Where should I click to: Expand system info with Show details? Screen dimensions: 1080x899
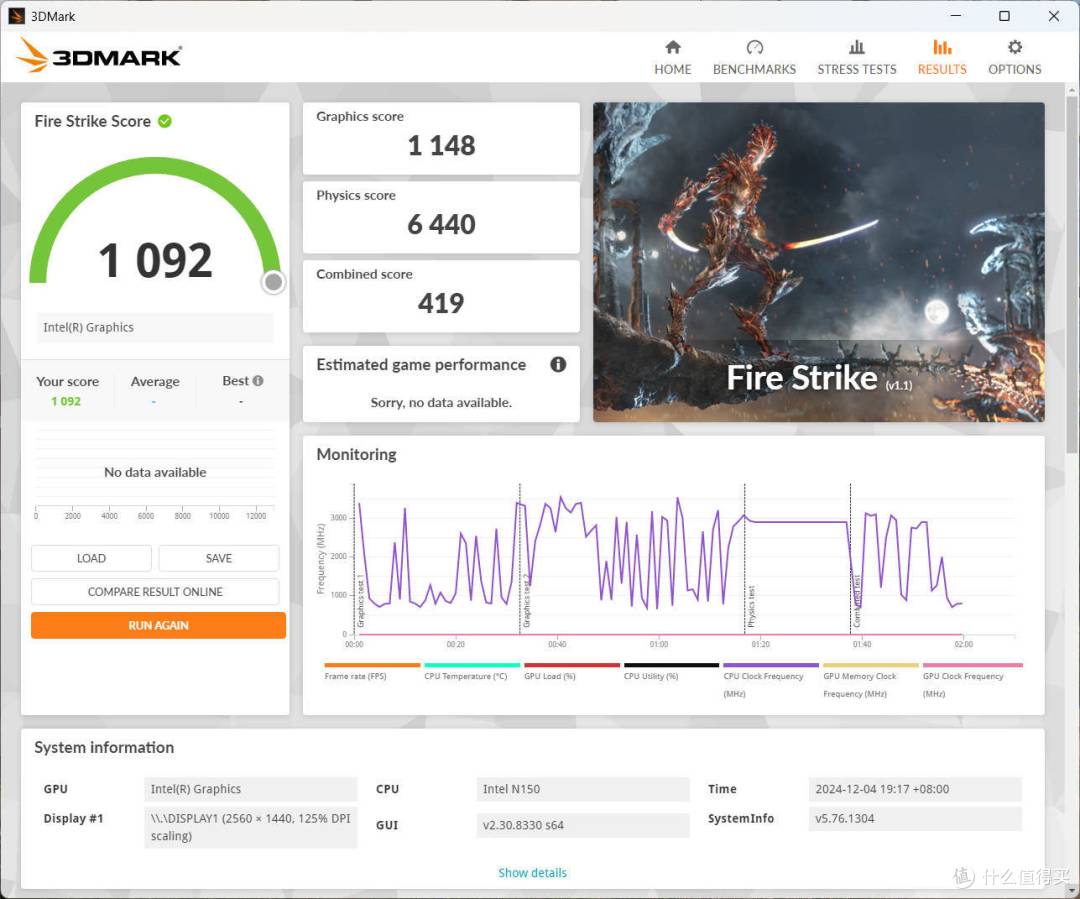(x=532, y=873)
